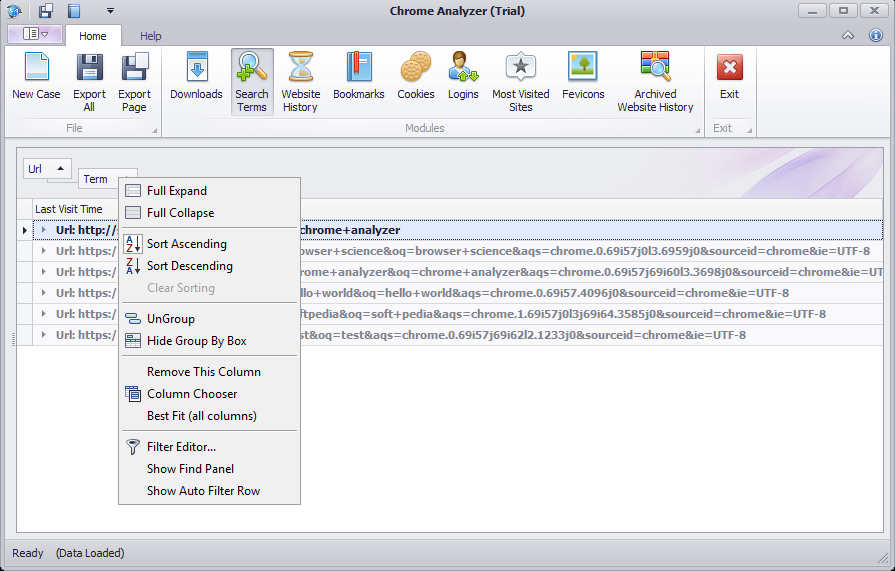Expand the chrome+analyzer http Url group row
Viewport: 895px width, 571px height.
pyautogui.click(x=43, y=230)
